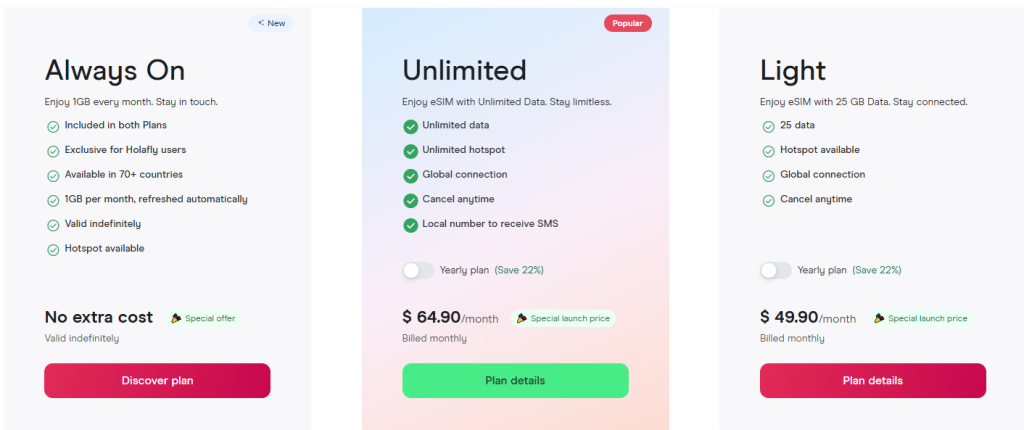
Task: Click the Special launch price tag under Light
Action: coord(920,318)
